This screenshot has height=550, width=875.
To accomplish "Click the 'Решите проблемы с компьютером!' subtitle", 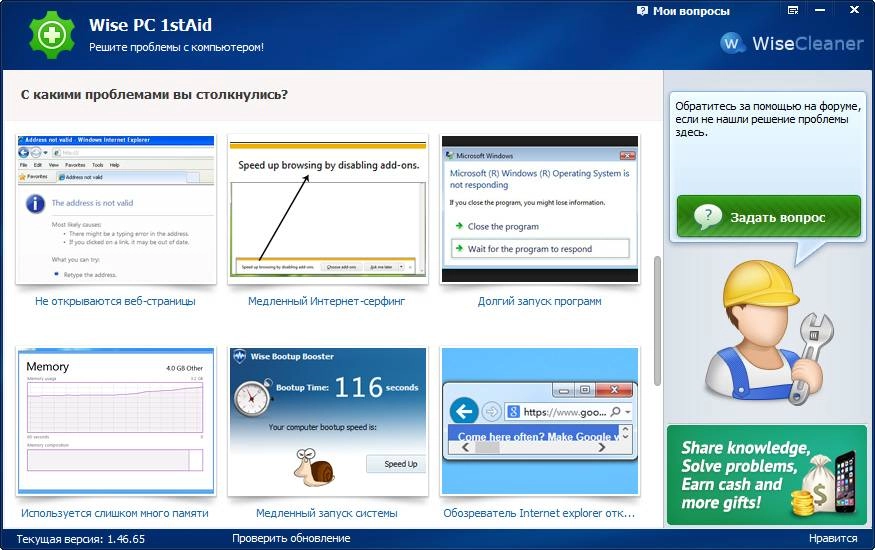I will [x=176, y=47].
